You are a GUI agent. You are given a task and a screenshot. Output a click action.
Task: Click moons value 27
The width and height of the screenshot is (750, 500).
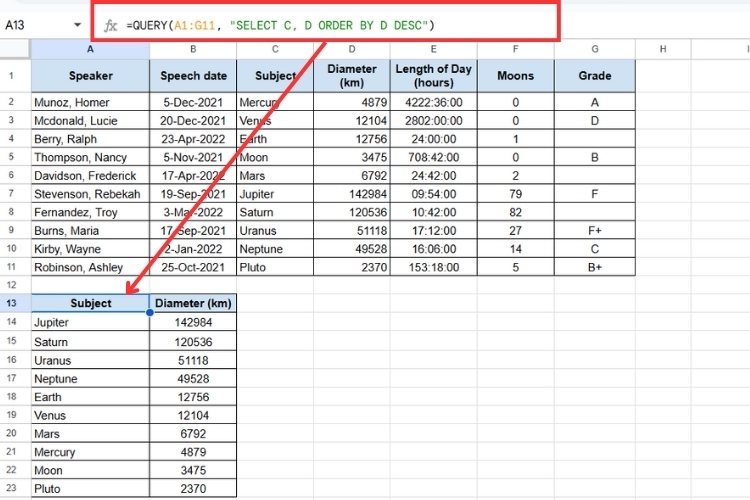(516, 231)
